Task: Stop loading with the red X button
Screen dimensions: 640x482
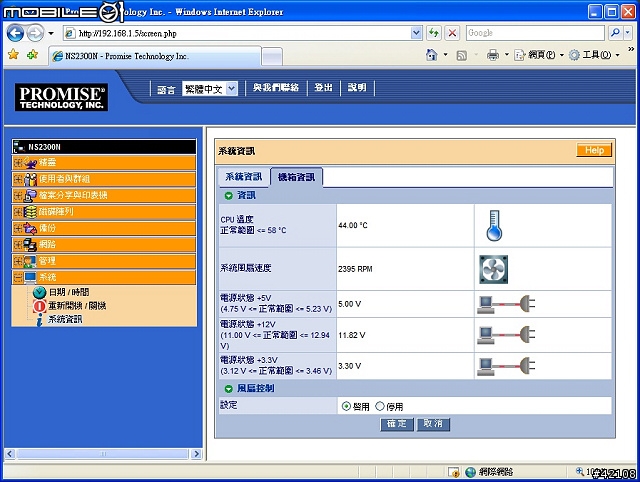Action: (x=452, y=33)
